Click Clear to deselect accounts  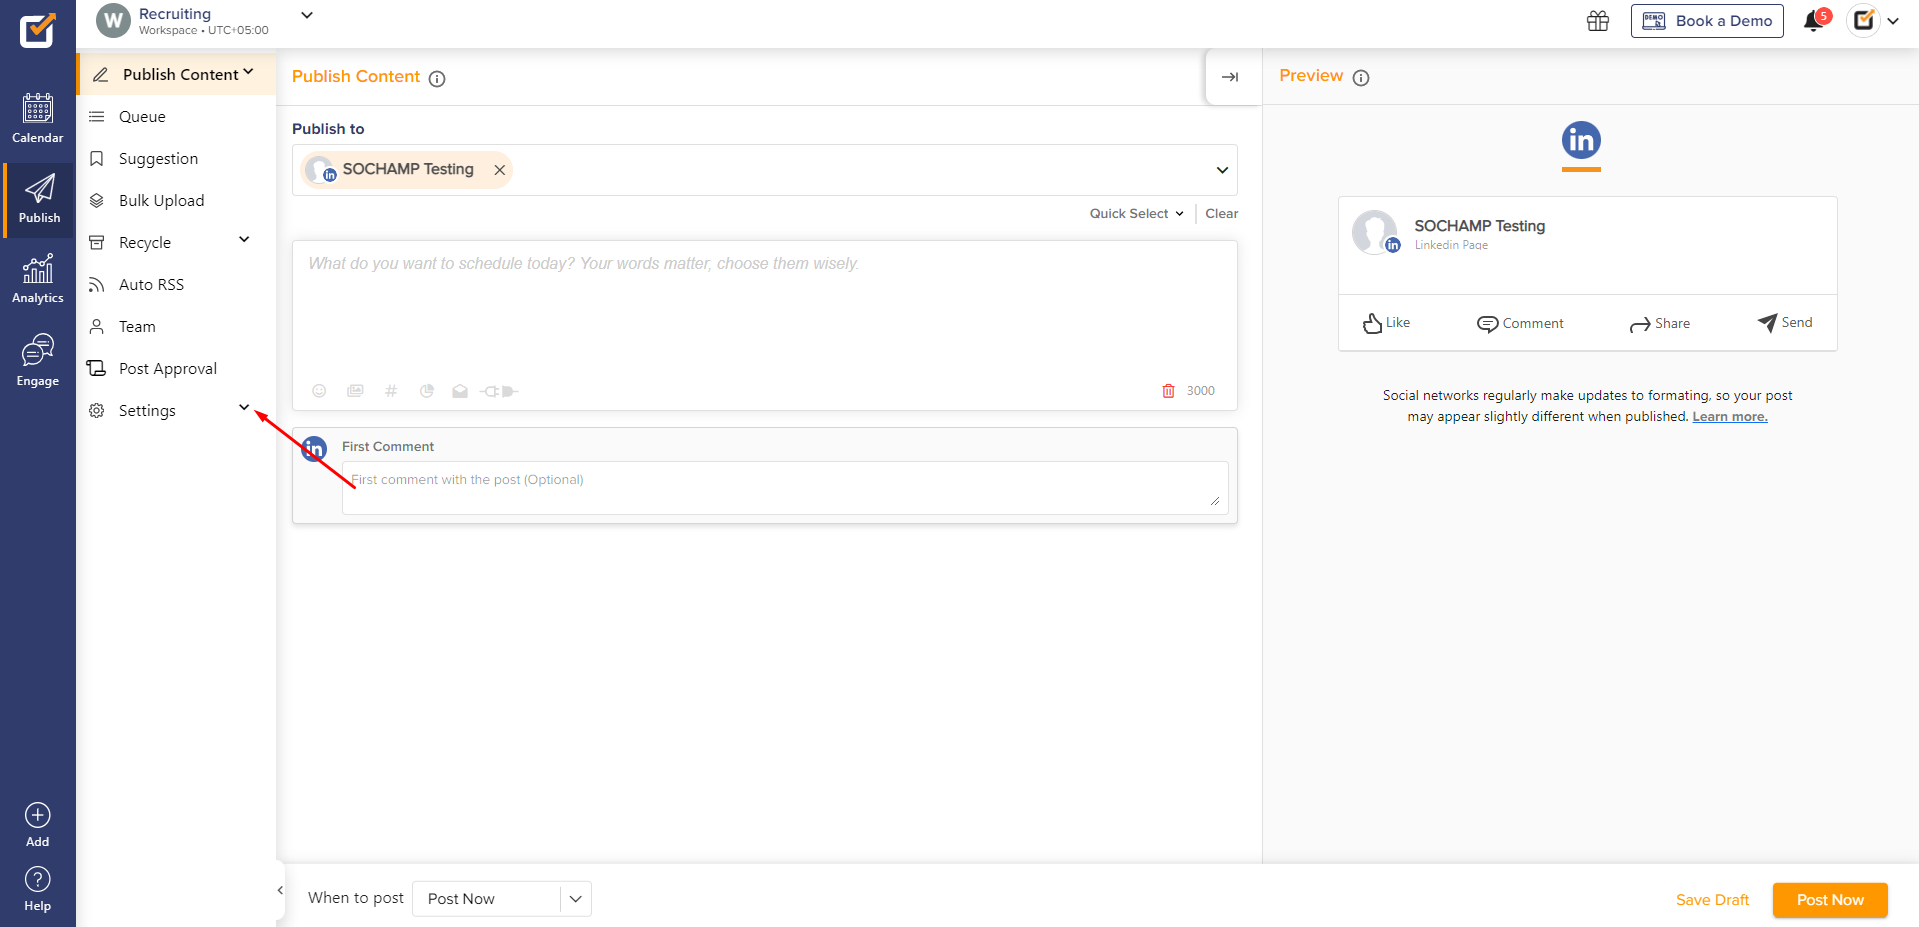click(1221, 213)
